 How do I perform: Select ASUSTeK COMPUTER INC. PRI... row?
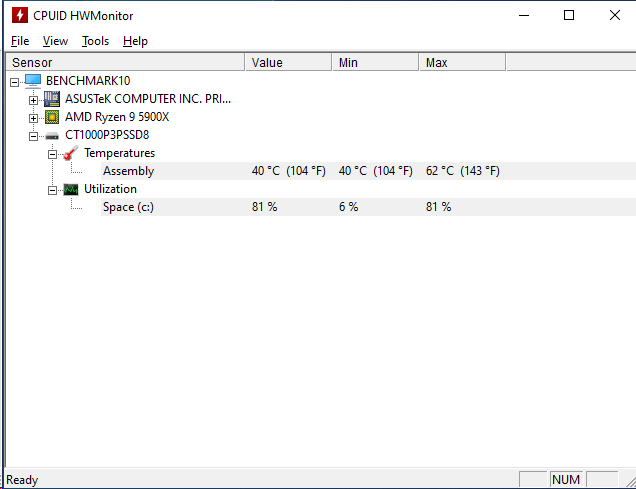coord(148,99)
